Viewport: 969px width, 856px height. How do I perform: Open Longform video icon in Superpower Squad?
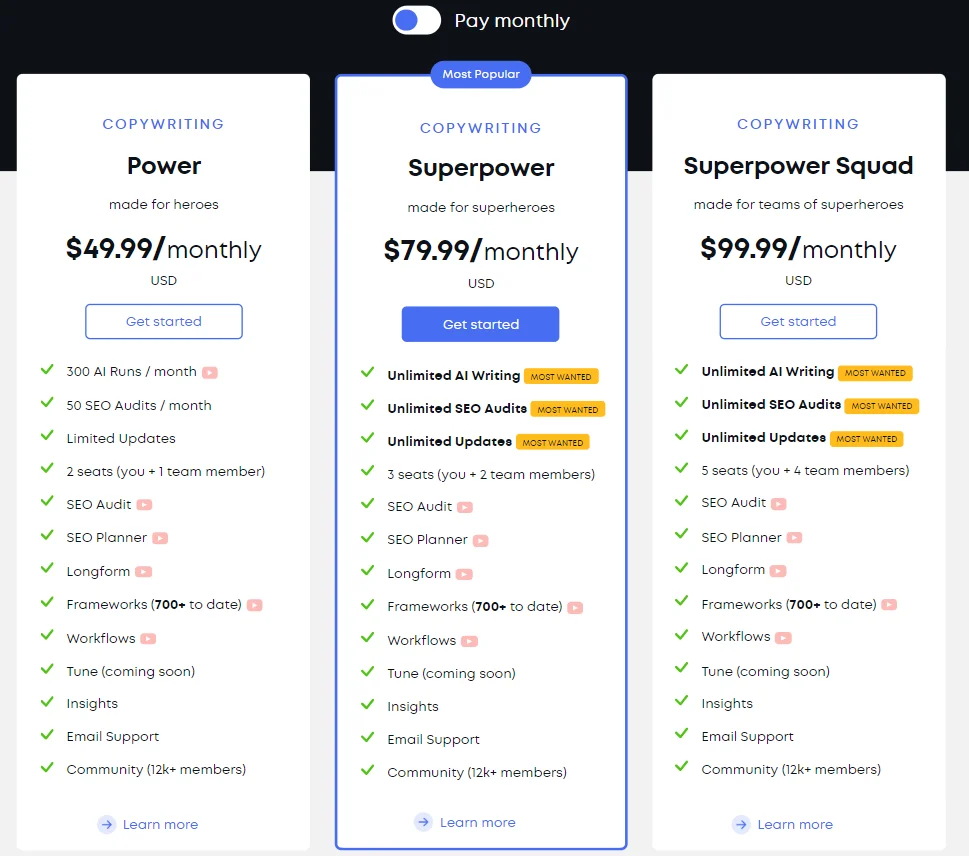click(779, 570)
